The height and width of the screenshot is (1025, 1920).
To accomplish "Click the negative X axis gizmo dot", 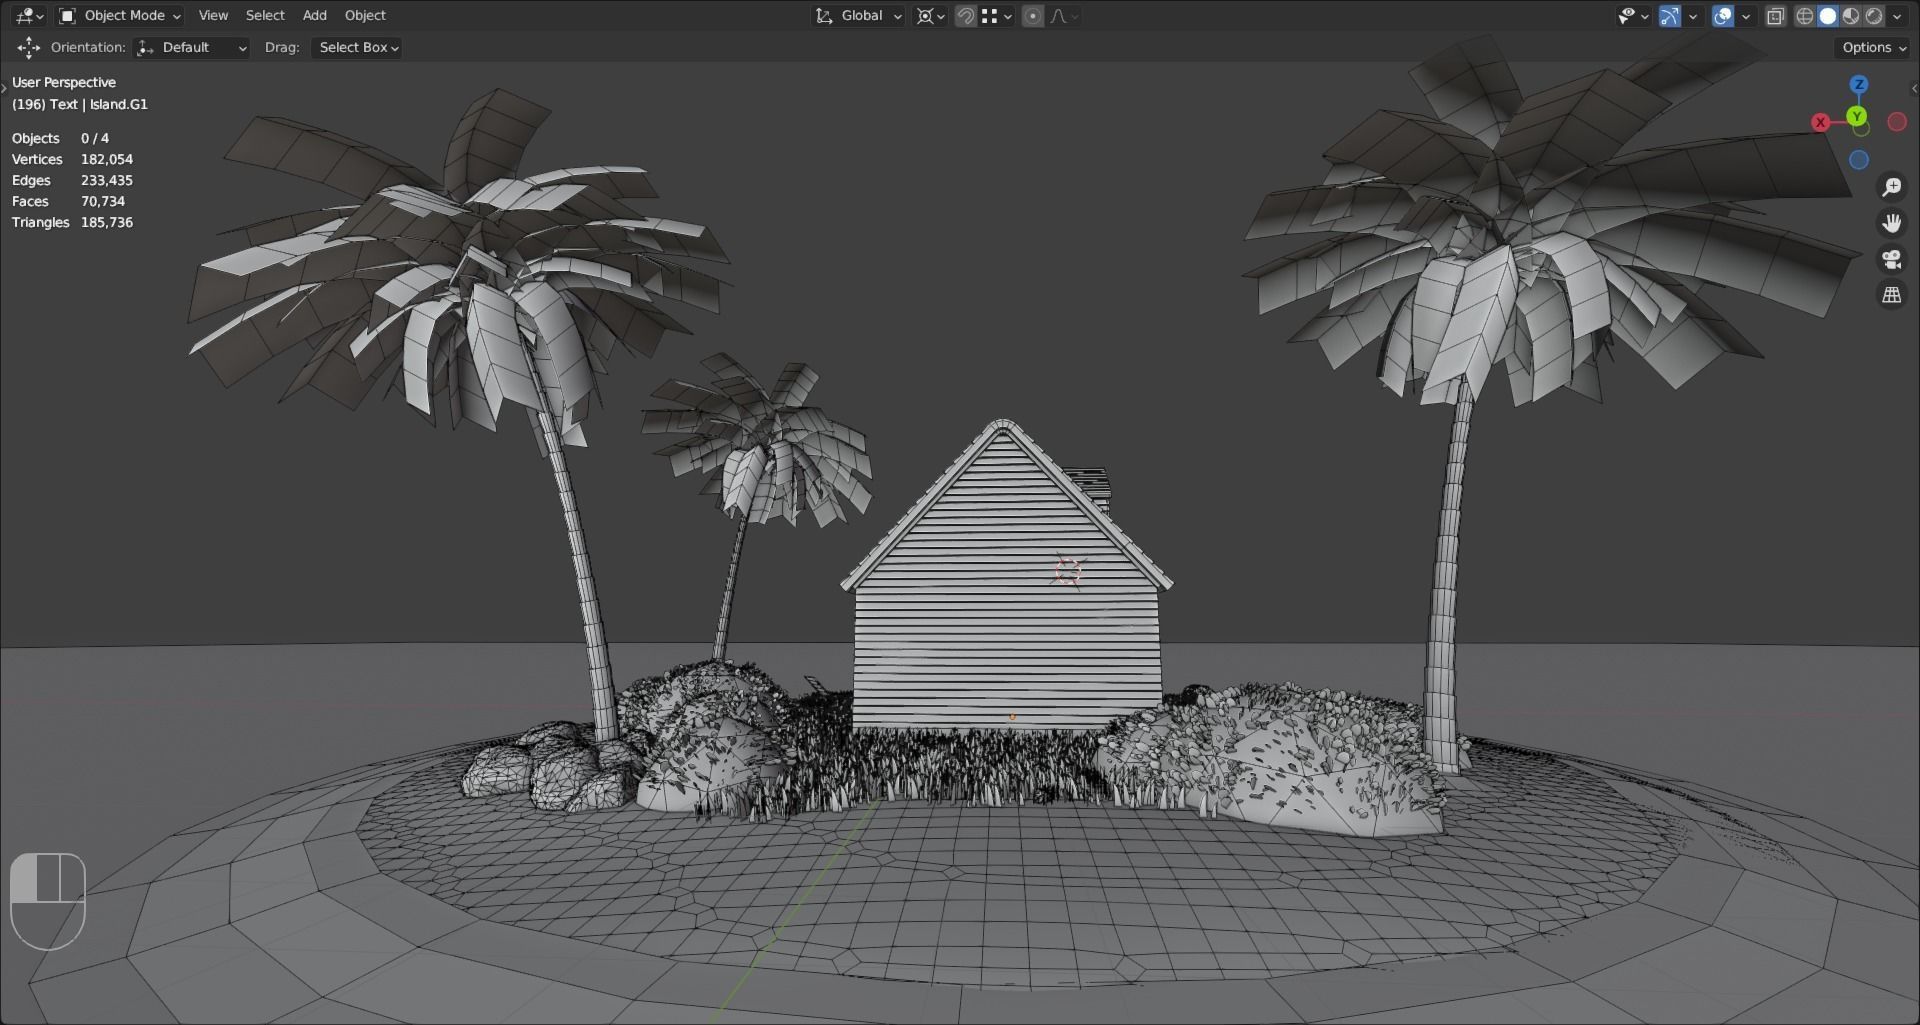I will click(x=1897, y=121).
